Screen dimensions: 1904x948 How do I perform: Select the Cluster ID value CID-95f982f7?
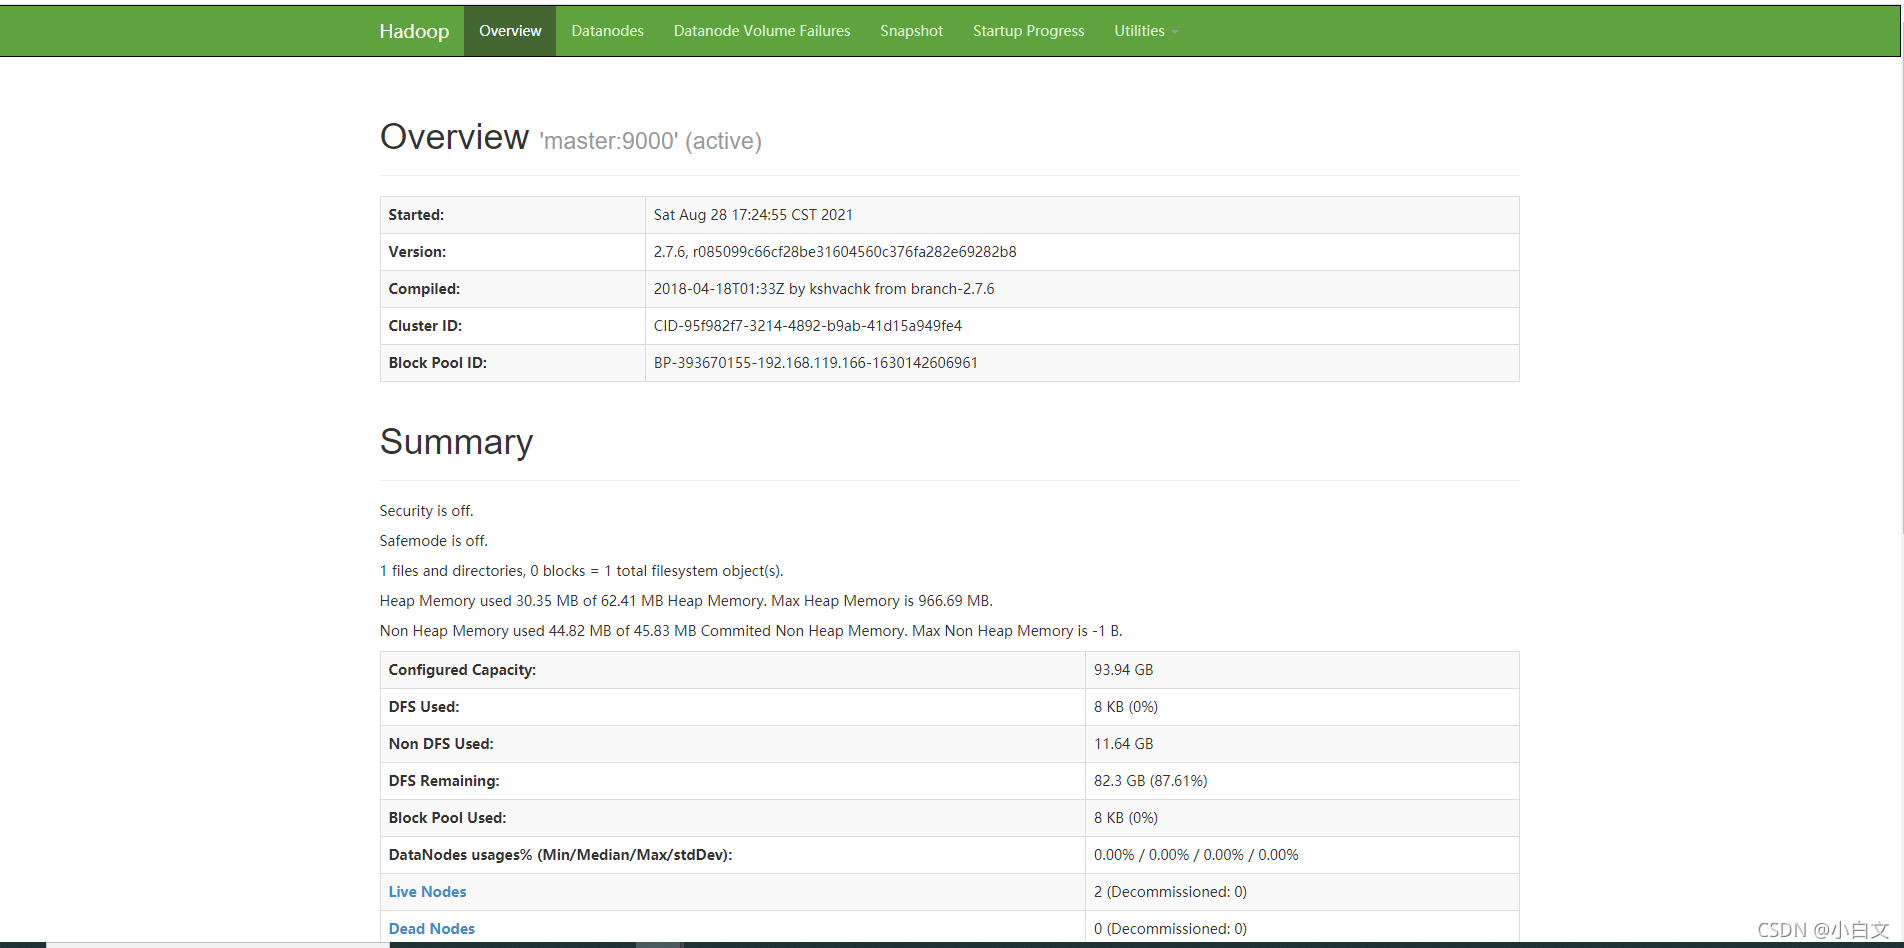tap(808, 326)
